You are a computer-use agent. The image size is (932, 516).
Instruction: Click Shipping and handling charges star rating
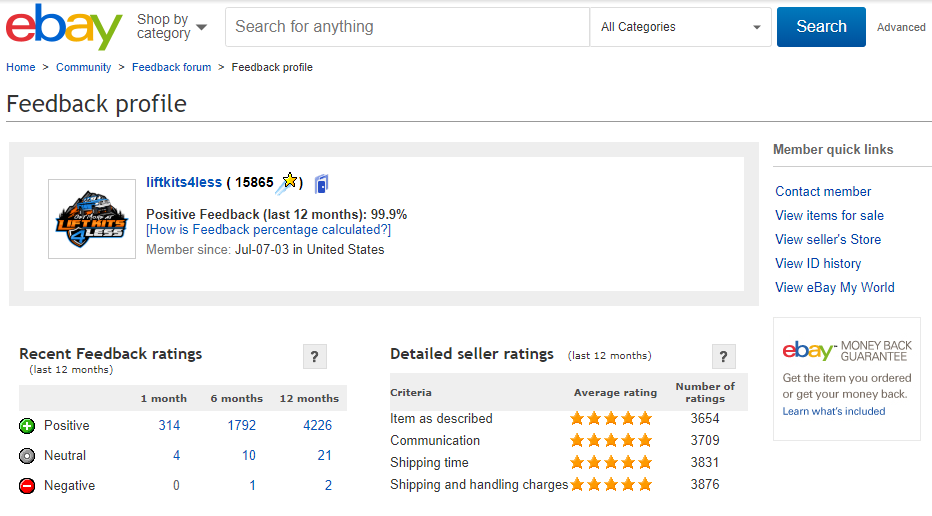[x=611, y=484]
